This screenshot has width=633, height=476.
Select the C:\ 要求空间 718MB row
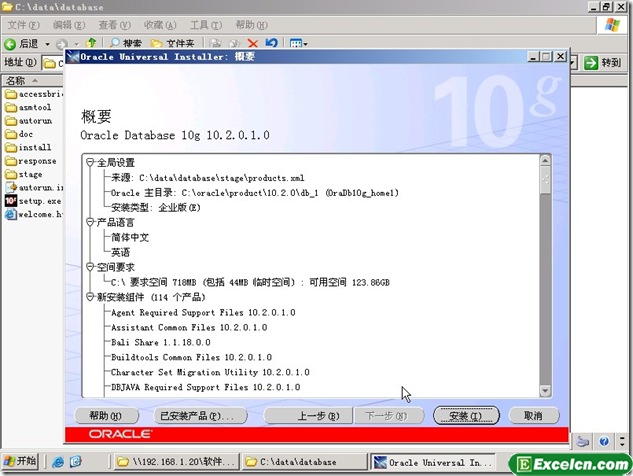point(250,282)
